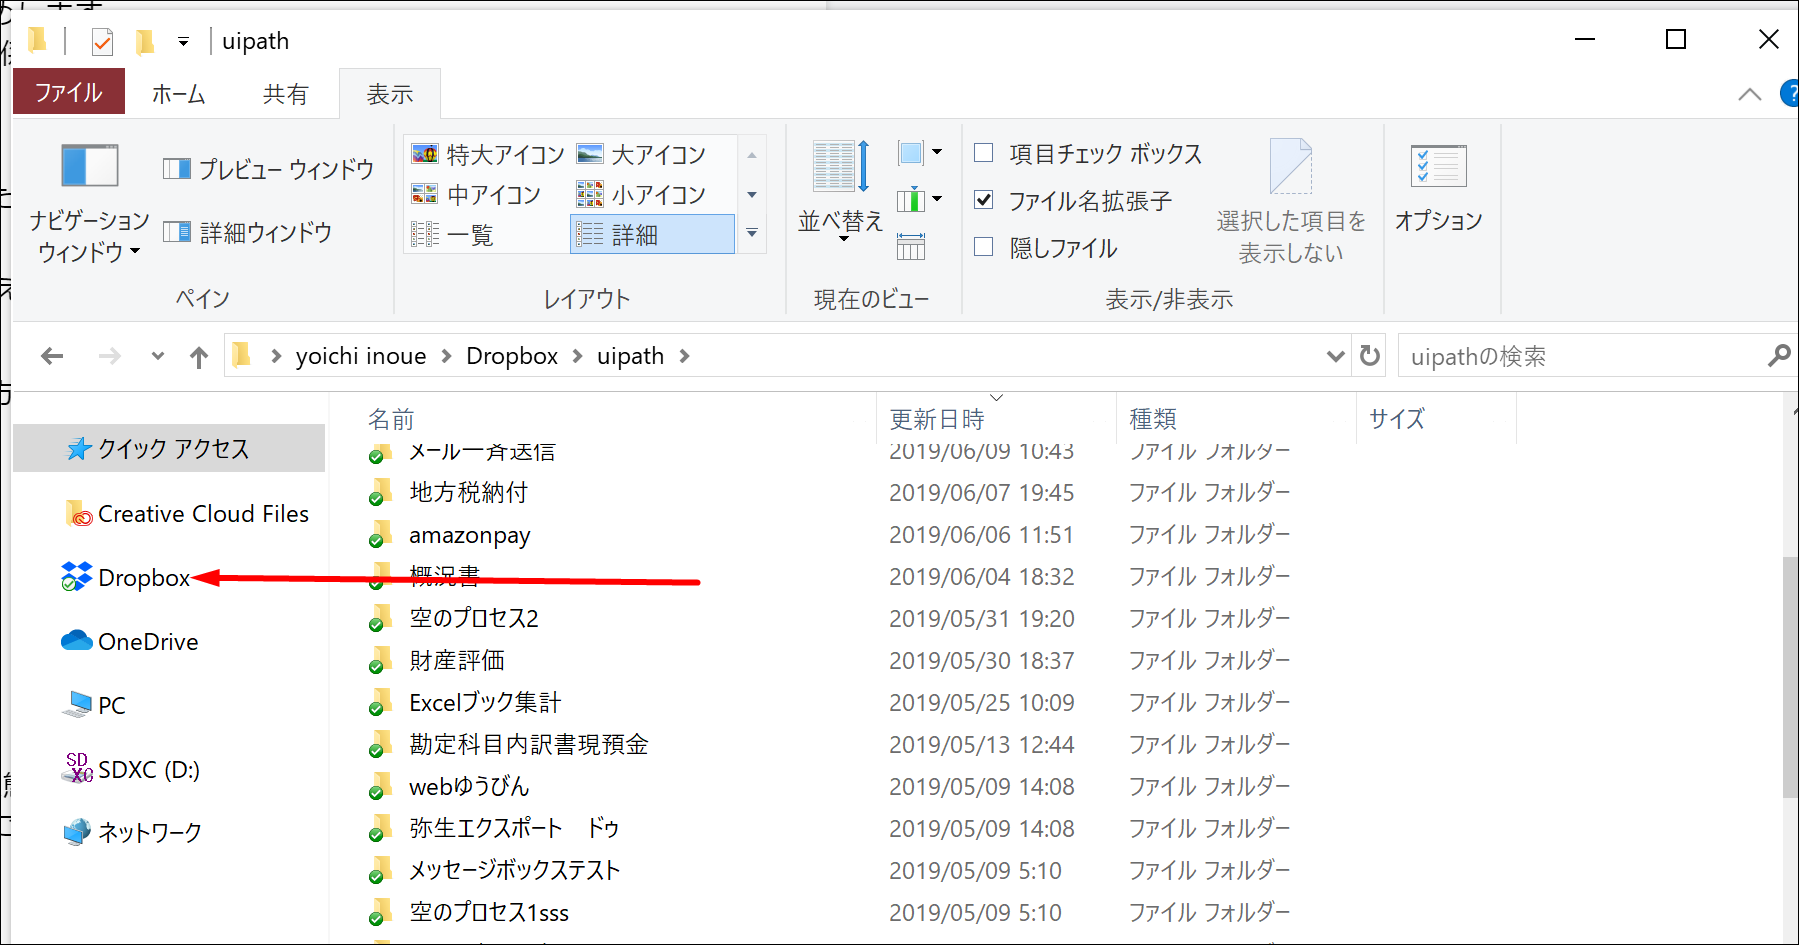Select Details layout option
Image resolution: width=1799 pixels, height=945 pixels.
(652, 235)
